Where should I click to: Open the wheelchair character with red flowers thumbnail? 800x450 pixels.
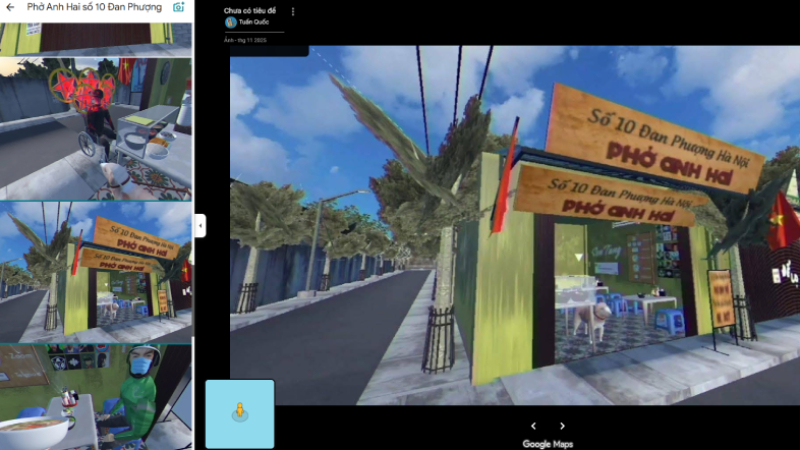click(x=95, y=127)
